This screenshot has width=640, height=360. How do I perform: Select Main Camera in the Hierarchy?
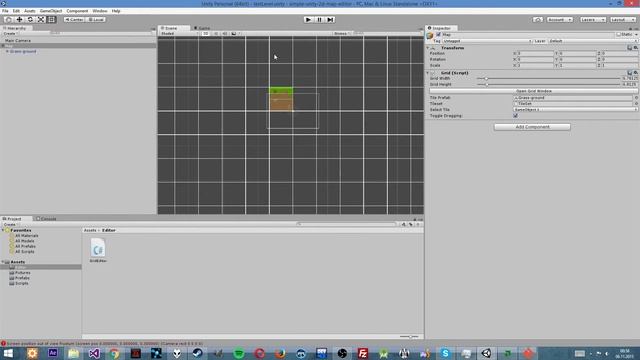(x=18, y=40)
